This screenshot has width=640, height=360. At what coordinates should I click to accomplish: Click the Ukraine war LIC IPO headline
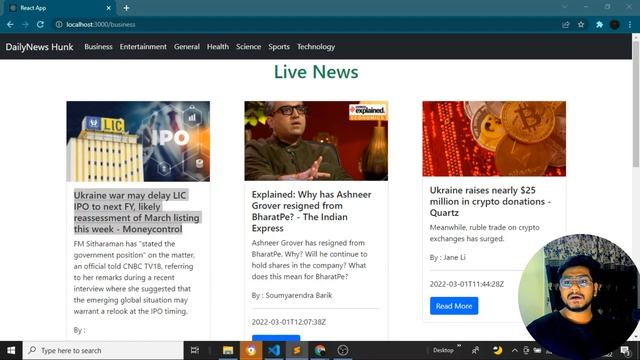(x=137, y=212)
